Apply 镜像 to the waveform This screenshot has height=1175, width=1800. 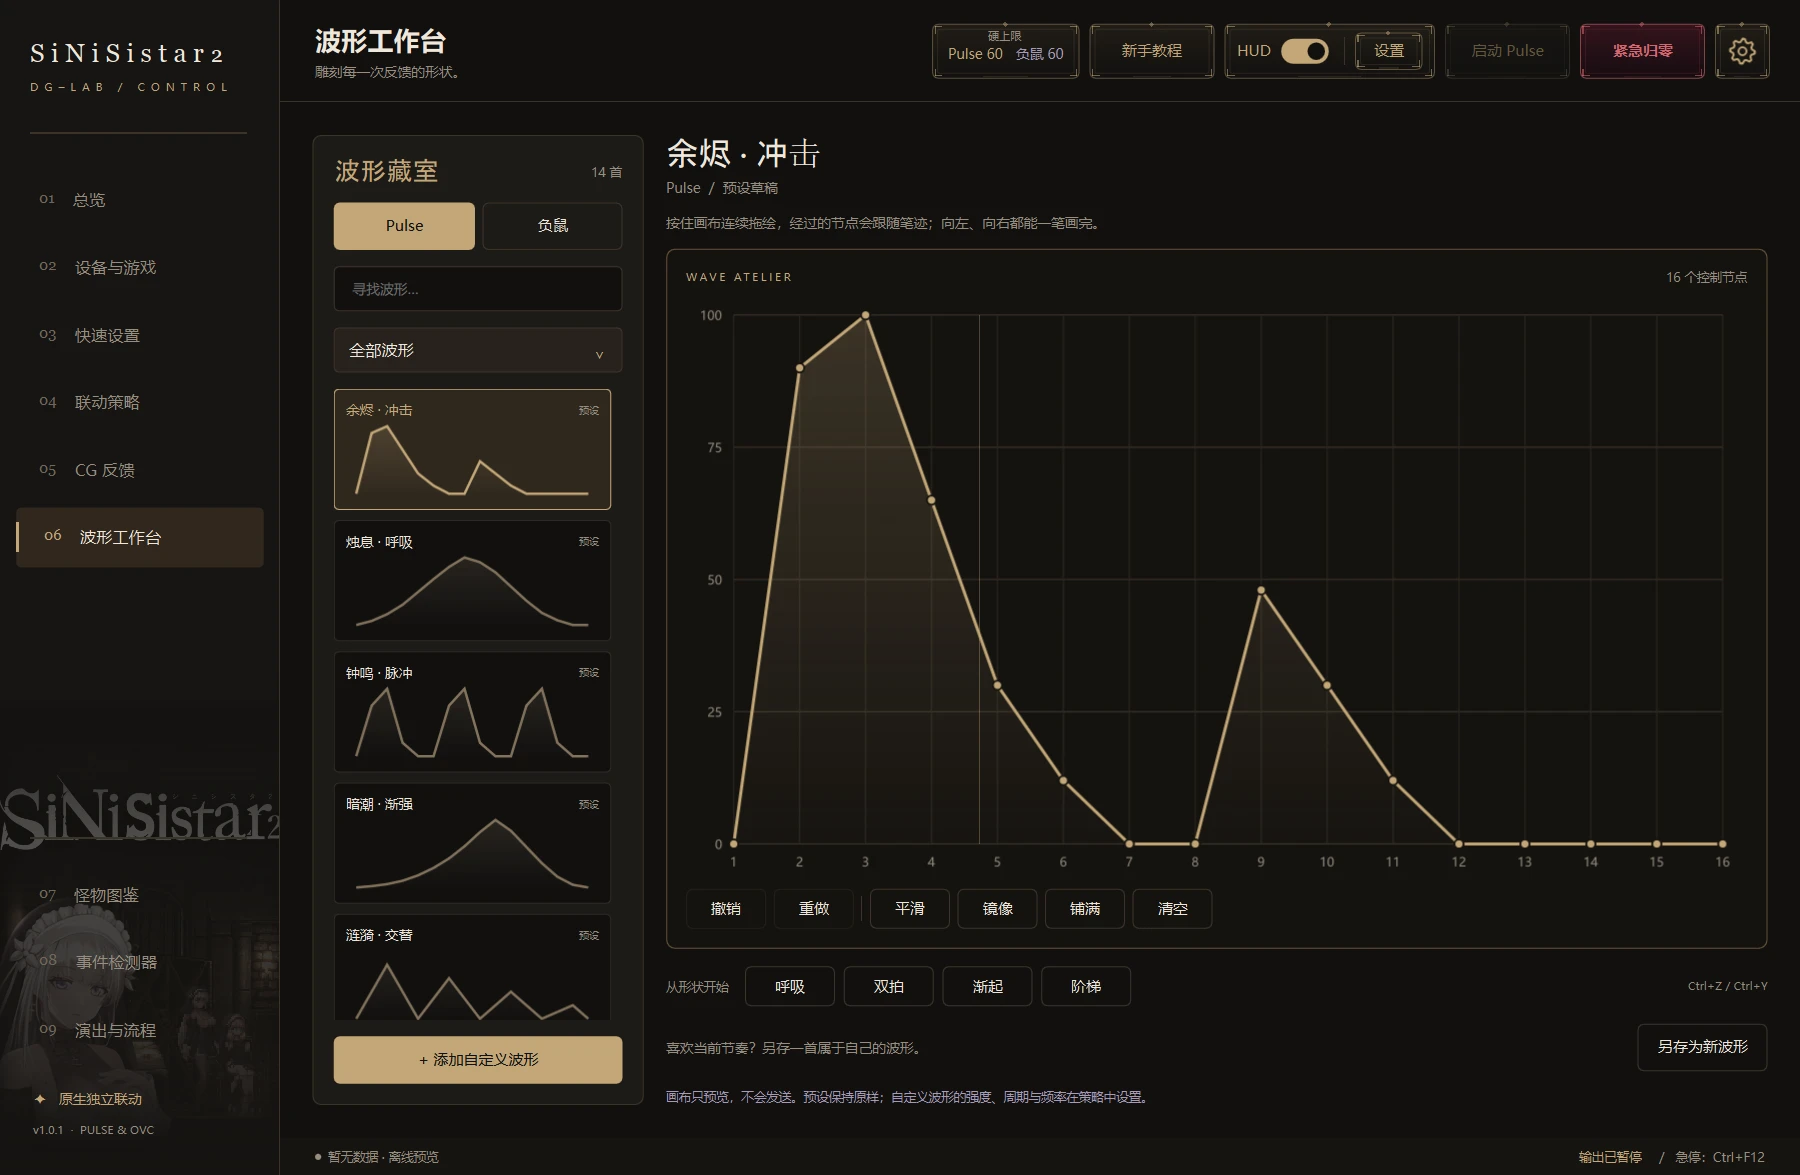[x=997, y=909]
